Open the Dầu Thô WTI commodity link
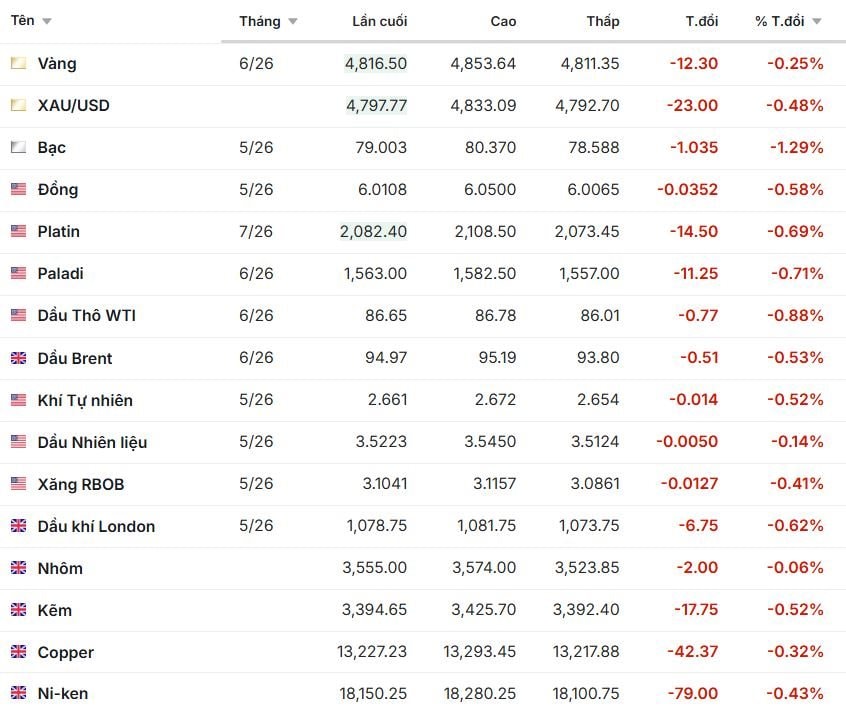This screenshot has height=713, width=846. coord(86,315)
